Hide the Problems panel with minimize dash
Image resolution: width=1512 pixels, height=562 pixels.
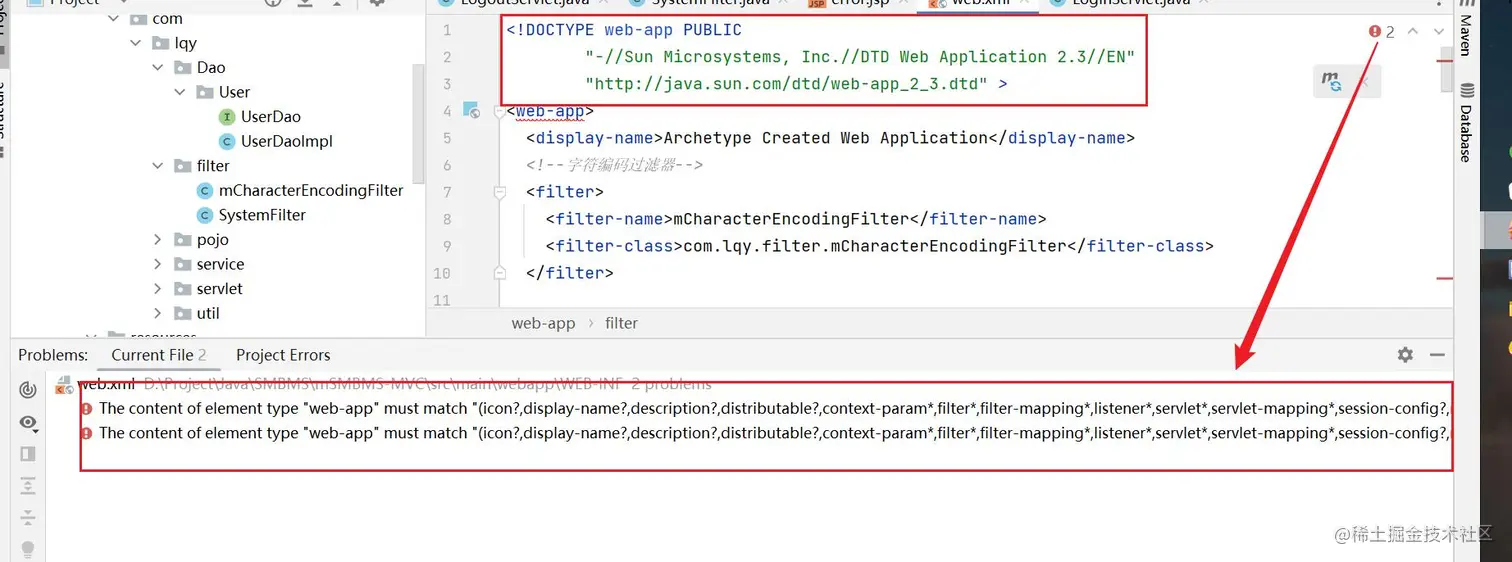[1437, 355]
